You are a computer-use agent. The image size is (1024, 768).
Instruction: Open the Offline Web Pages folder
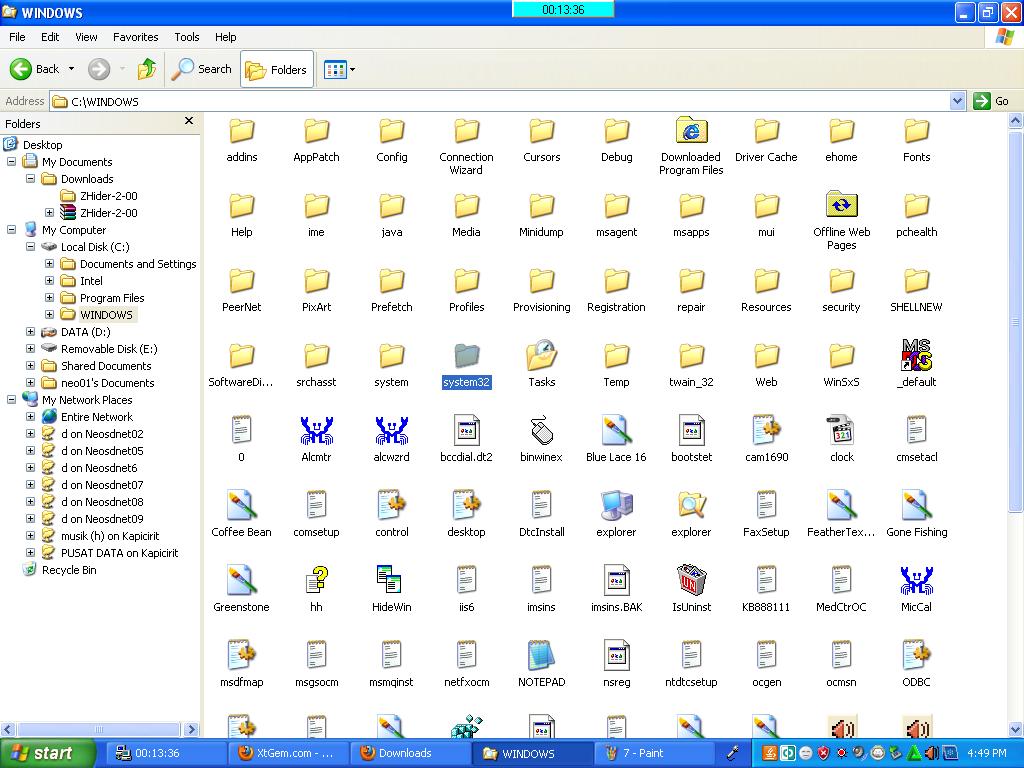point(841,206)
